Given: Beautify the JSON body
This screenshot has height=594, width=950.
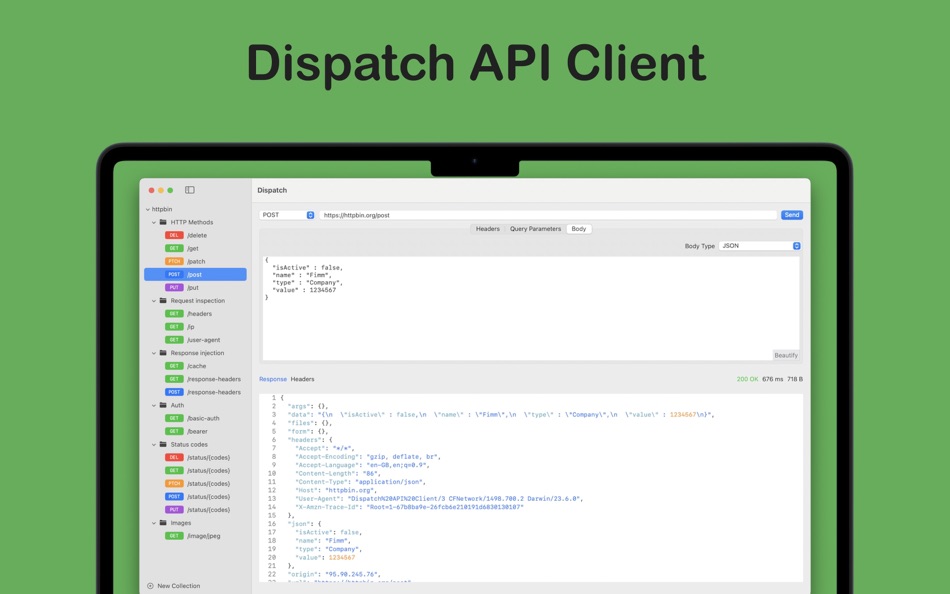Looking at the screenshot, I should pyautogui.click(x=786, y=356).
